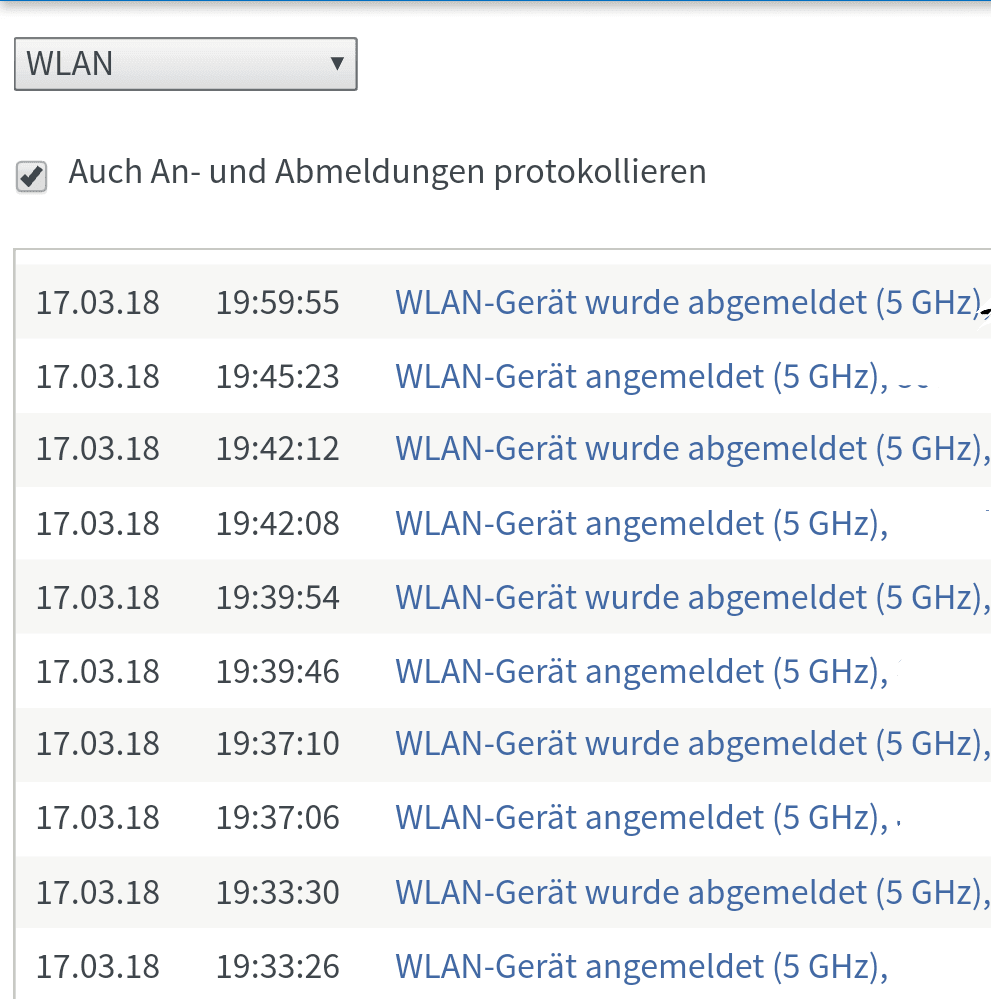This screenshot has width=991, height=999.
Task: Click the 'Auch An- und Abmeldungen protokollieren' label
Action: (387, 172)
